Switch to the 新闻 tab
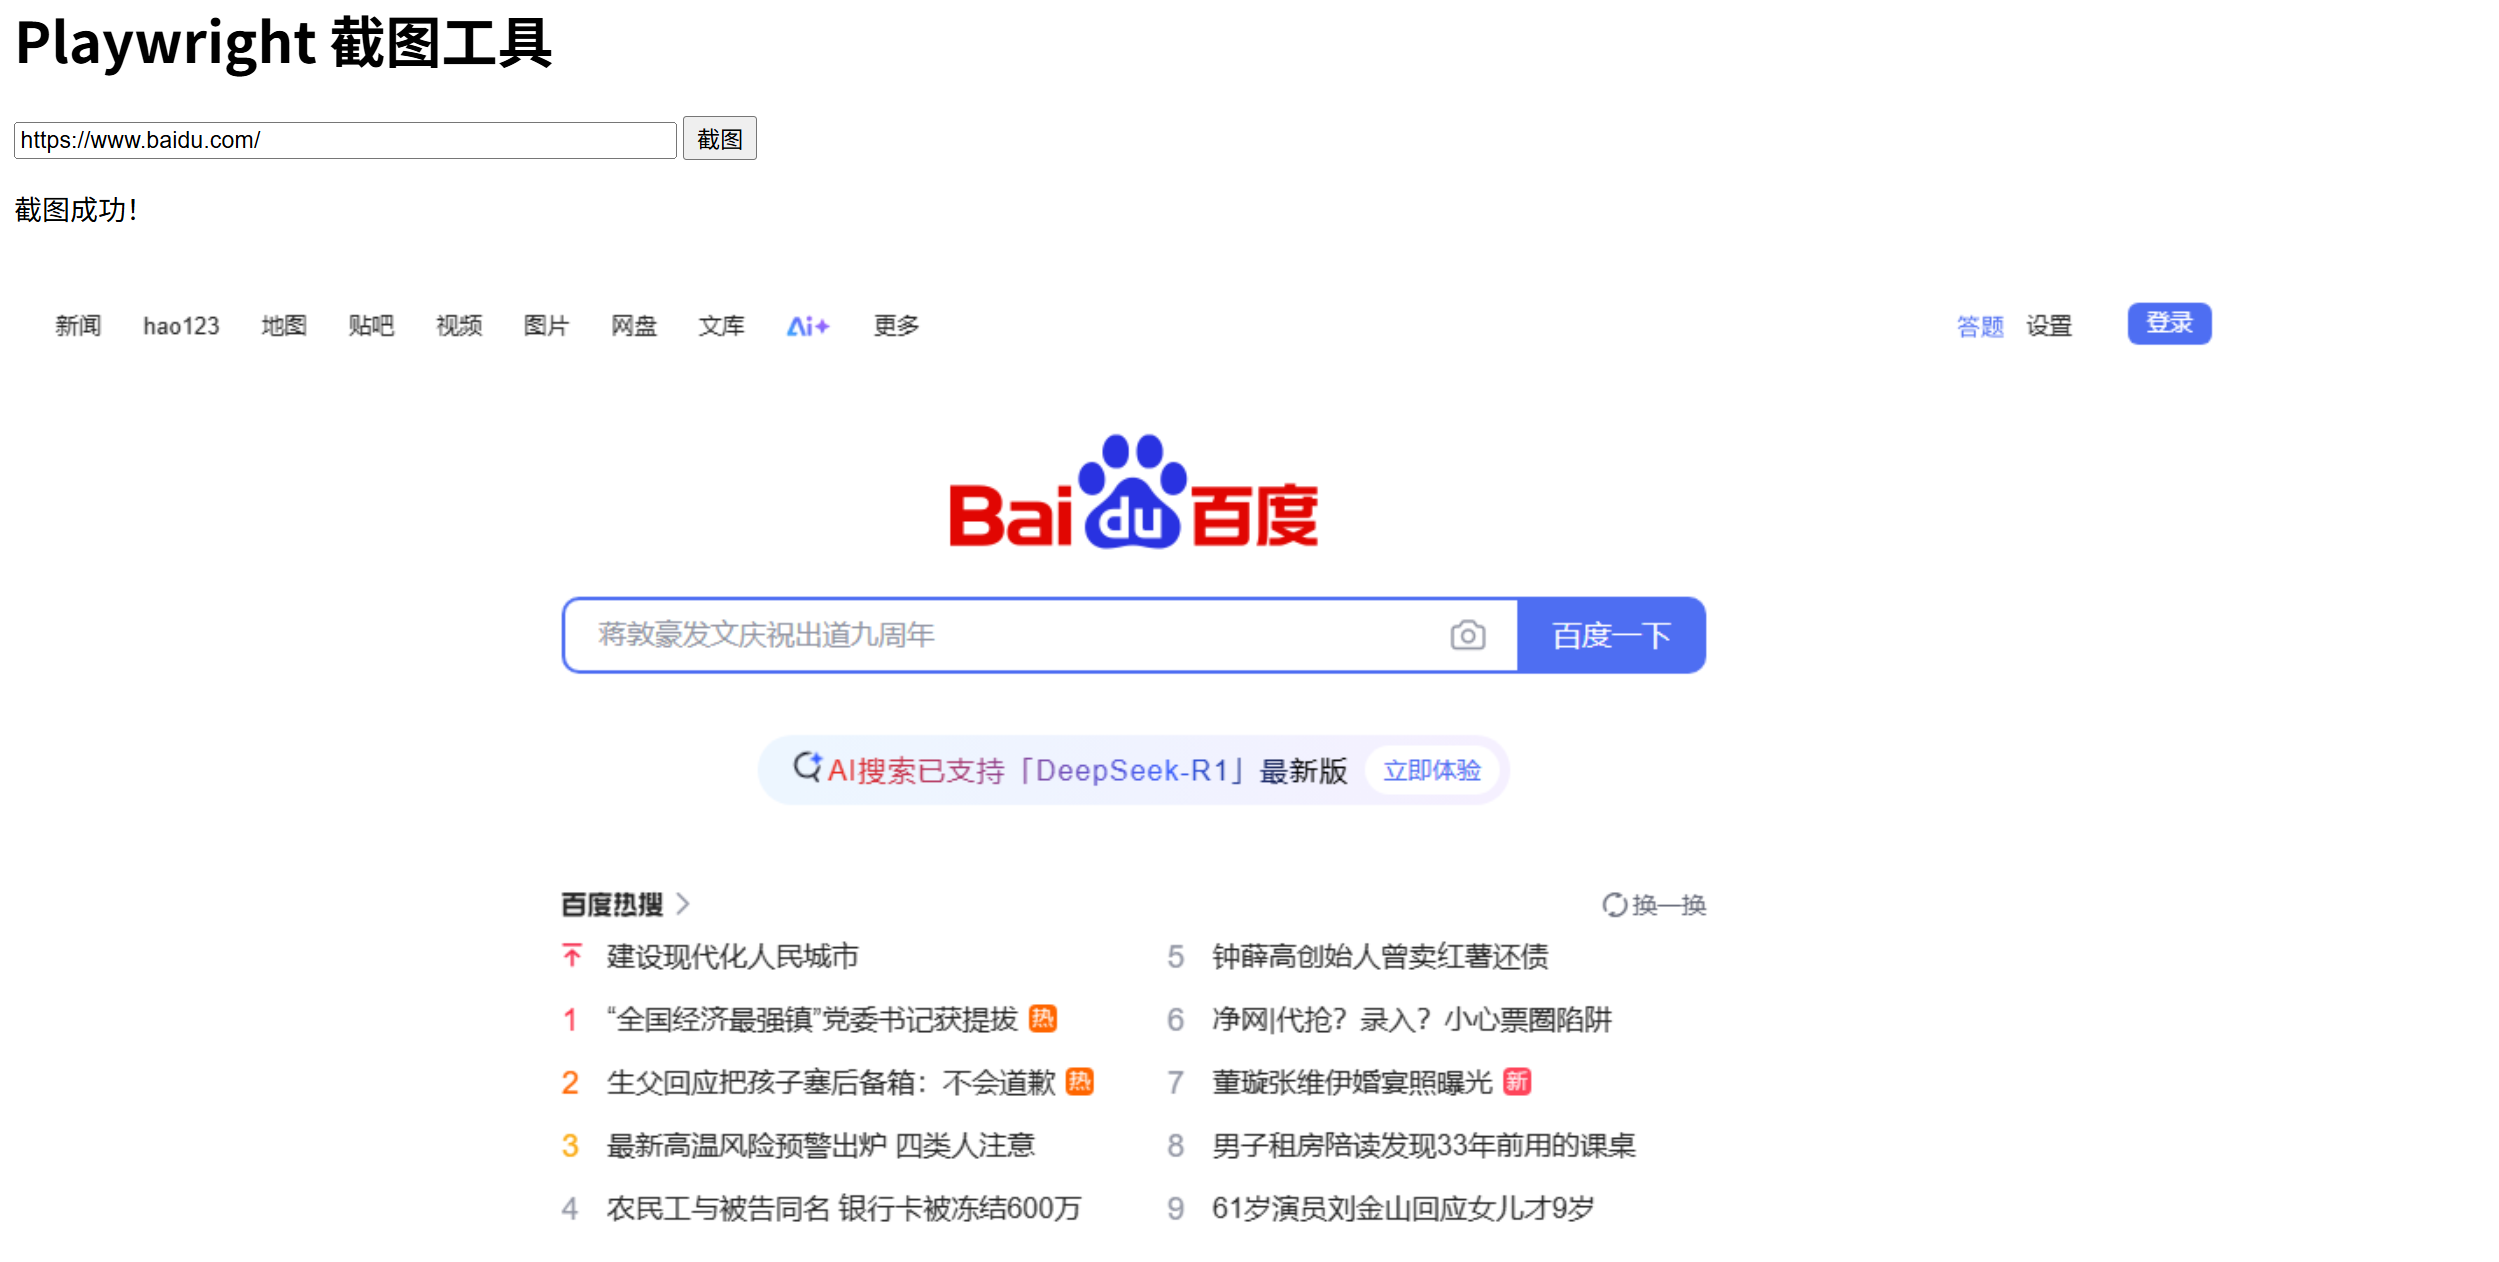Image resolution: width=2499 pixels, height=1262 pixels. (x=79, y=325)
